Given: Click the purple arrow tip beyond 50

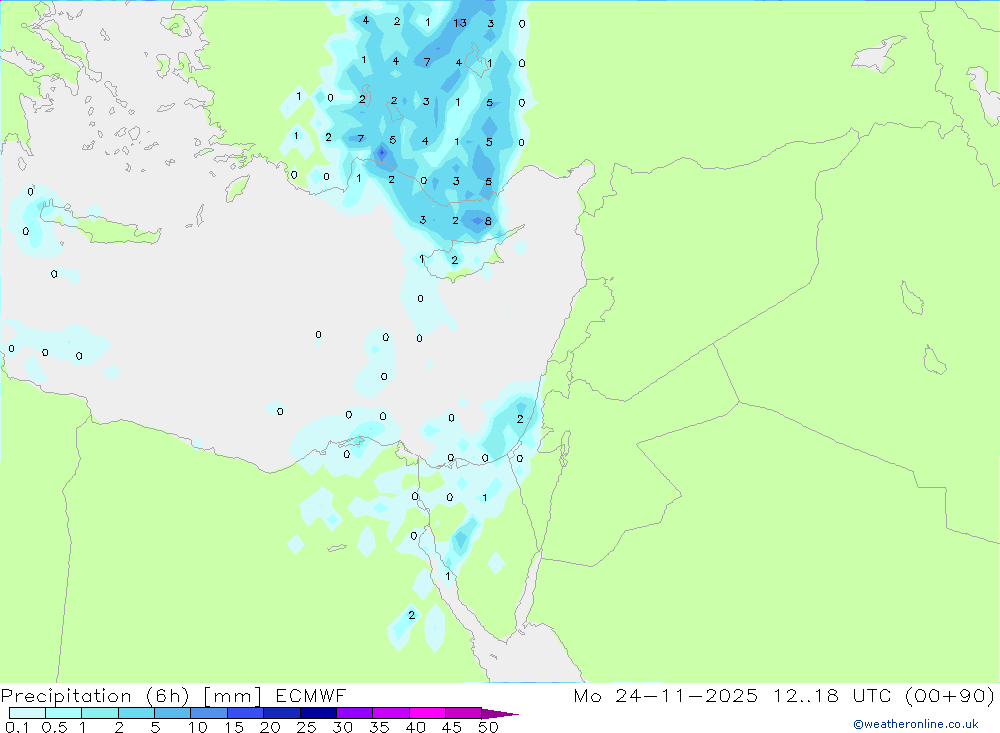Looking at the screenshot, I should pyautogui.click(x=499, y=714).
